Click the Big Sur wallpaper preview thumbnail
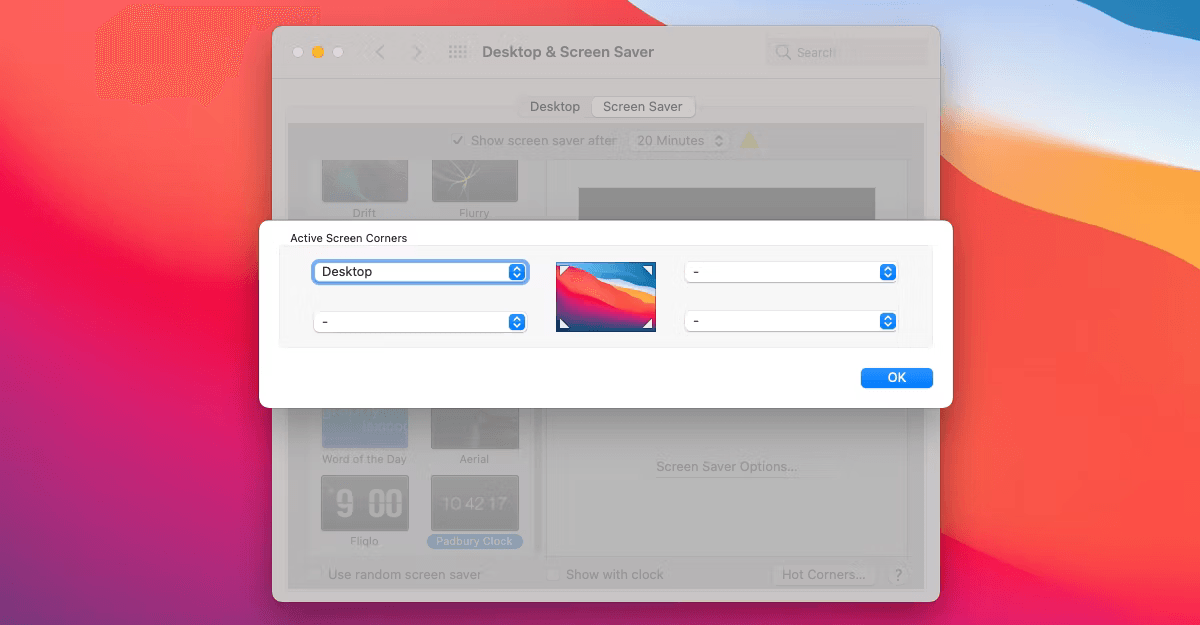The image size is (1200, 625). click(x=606, y=297)
